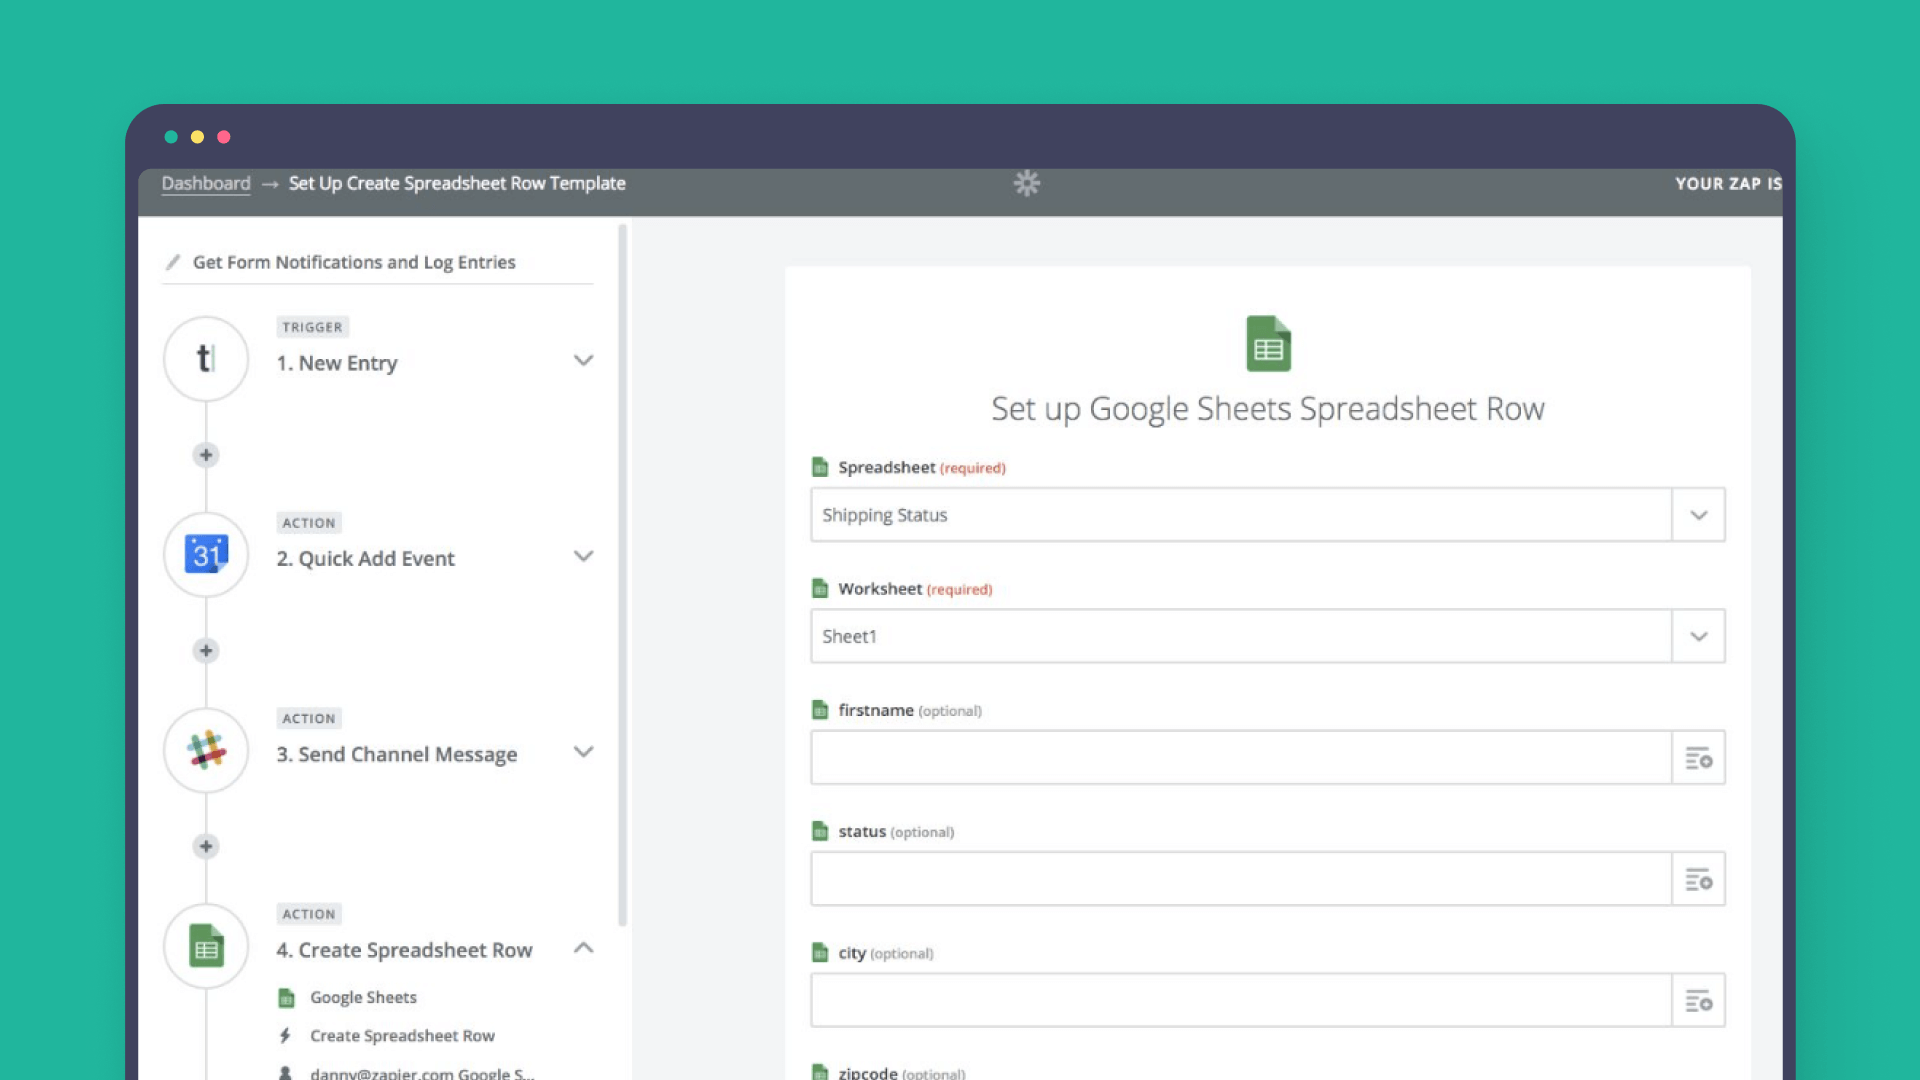The image size is (1920, 1080).
Task: Click the account icon next to danny@zapier.com
Action: click(x=286, y=1073)
